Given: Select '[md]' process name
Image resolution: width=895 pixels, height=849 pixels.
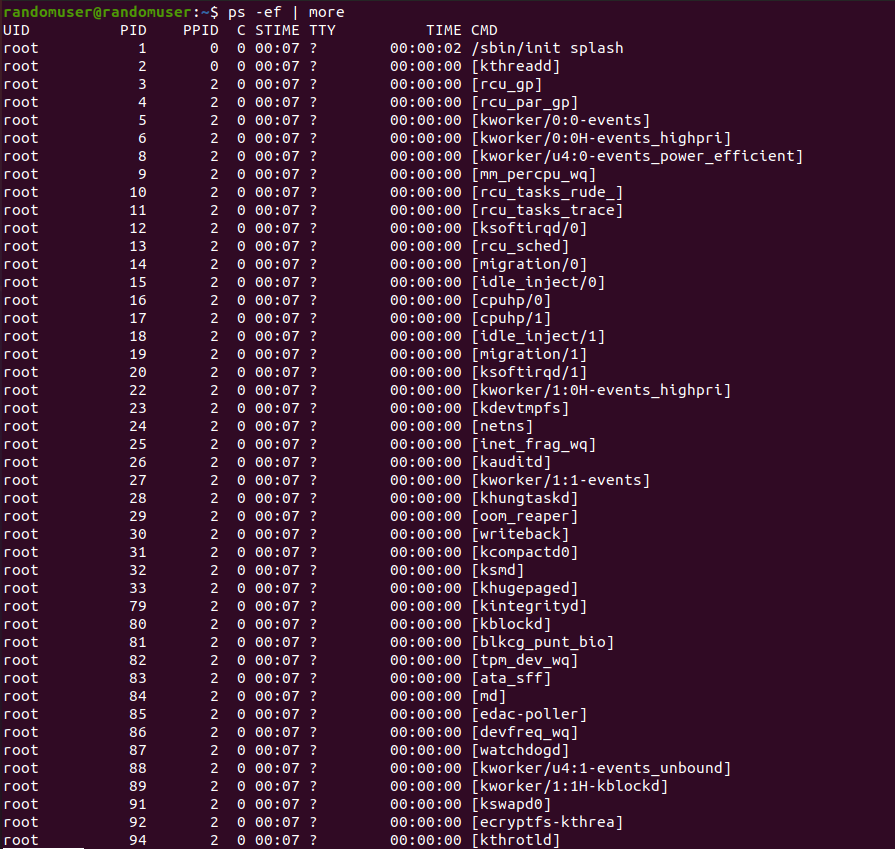Looking at the screenshot, I should click(489, 695).
